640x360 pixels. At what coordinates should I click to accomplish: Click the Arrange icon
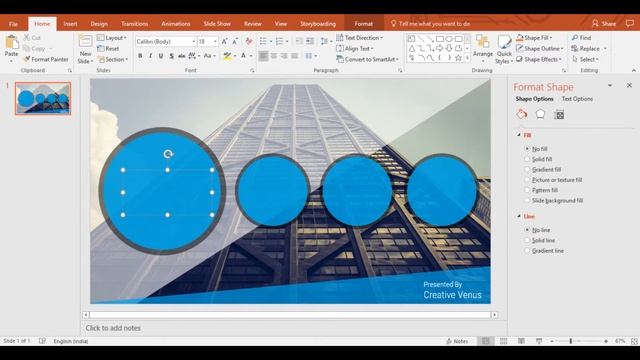pyautogui.click(x=482, y=42)
